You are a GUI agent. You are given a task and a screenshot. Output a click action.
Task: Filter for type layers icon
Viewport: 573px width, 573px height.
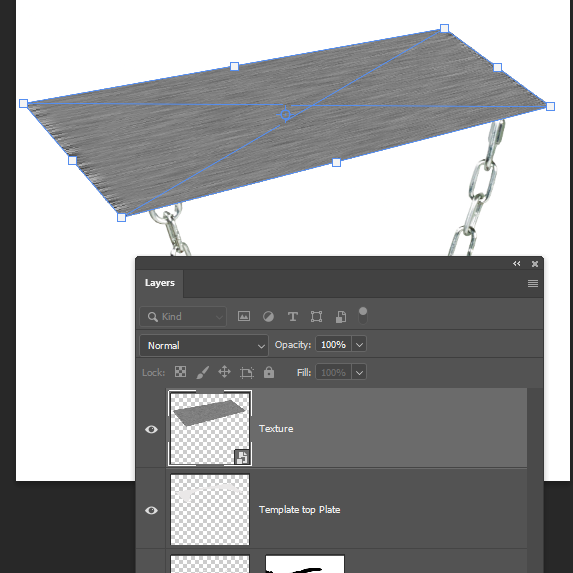tap(292, 316)
